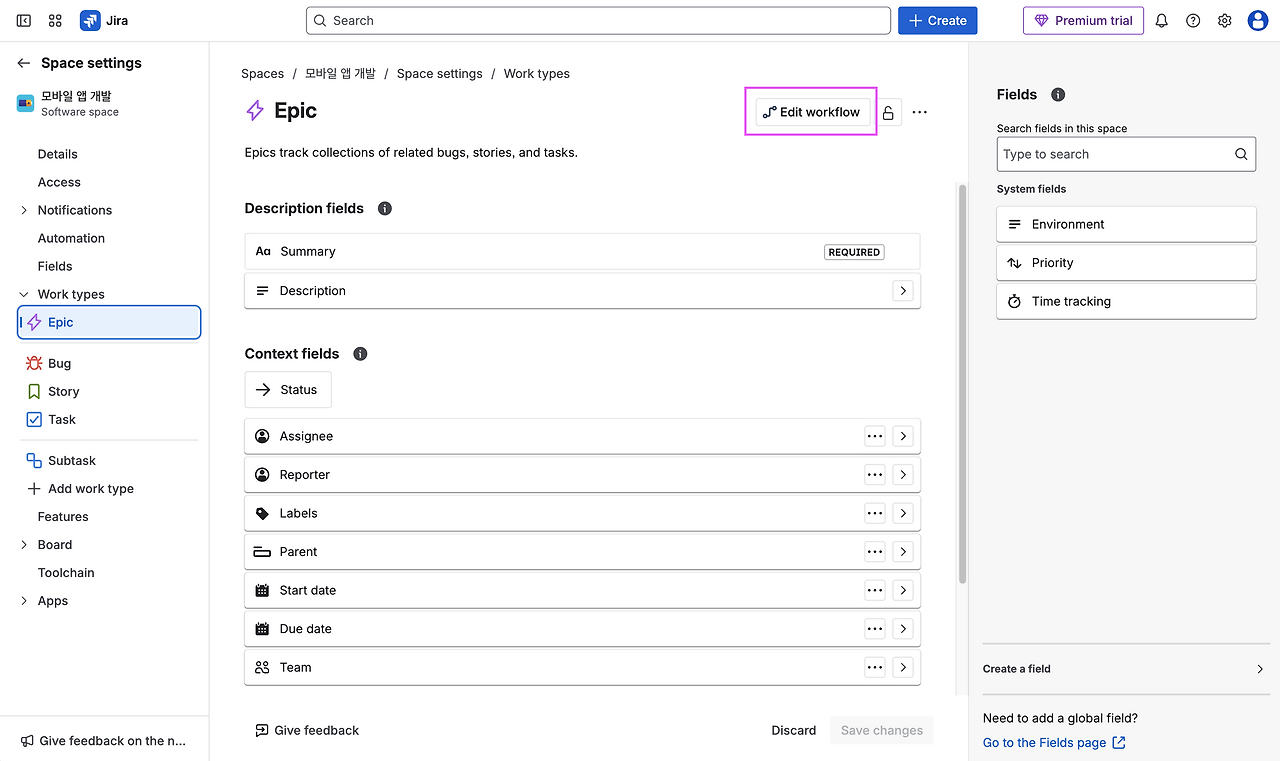Viewport: 1280px width, 761px height.
Task: Open the user profile avatar
Action: (x=1258, y=21)
